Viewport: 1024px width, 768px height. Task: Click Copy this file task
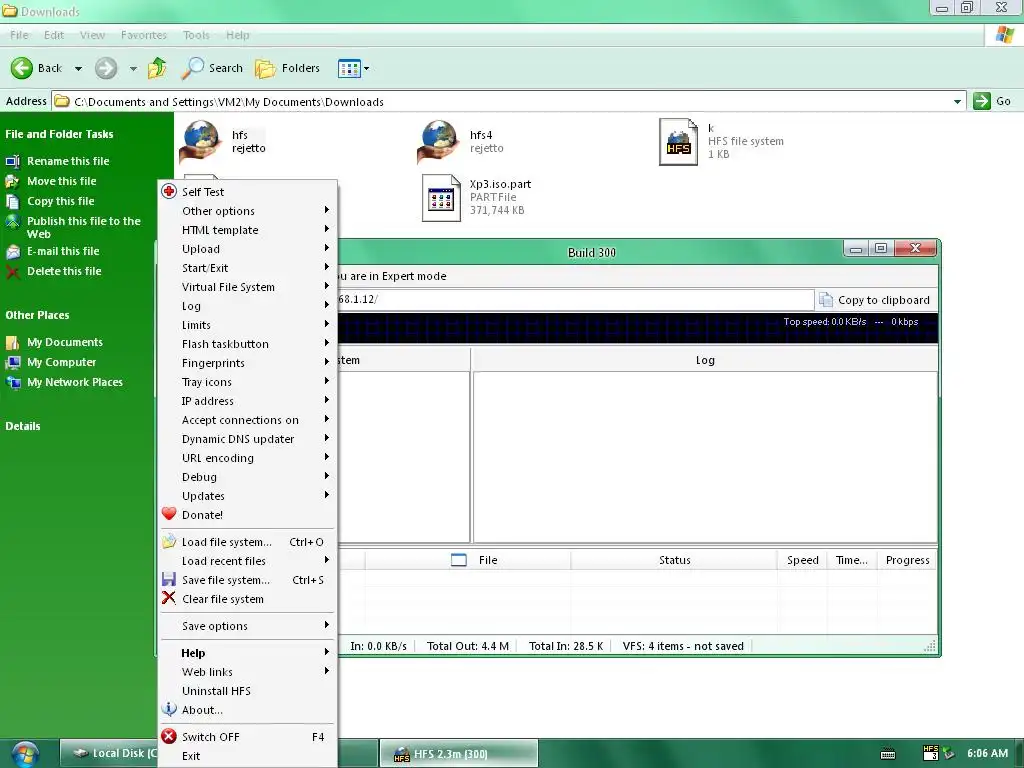[61, 201]
